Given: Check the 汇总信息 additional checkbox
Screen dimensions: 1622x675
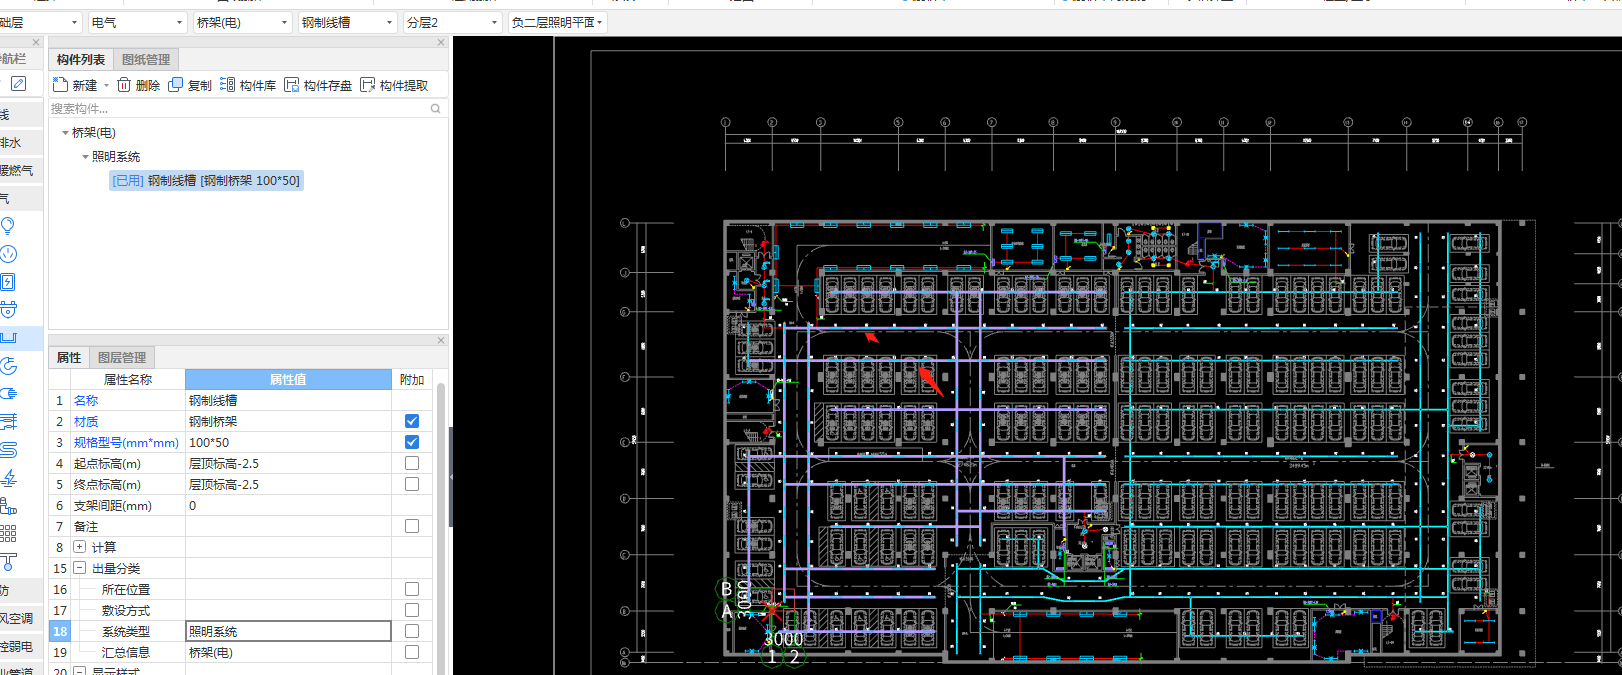Looking at the screenshot, I should coord(412,652).
